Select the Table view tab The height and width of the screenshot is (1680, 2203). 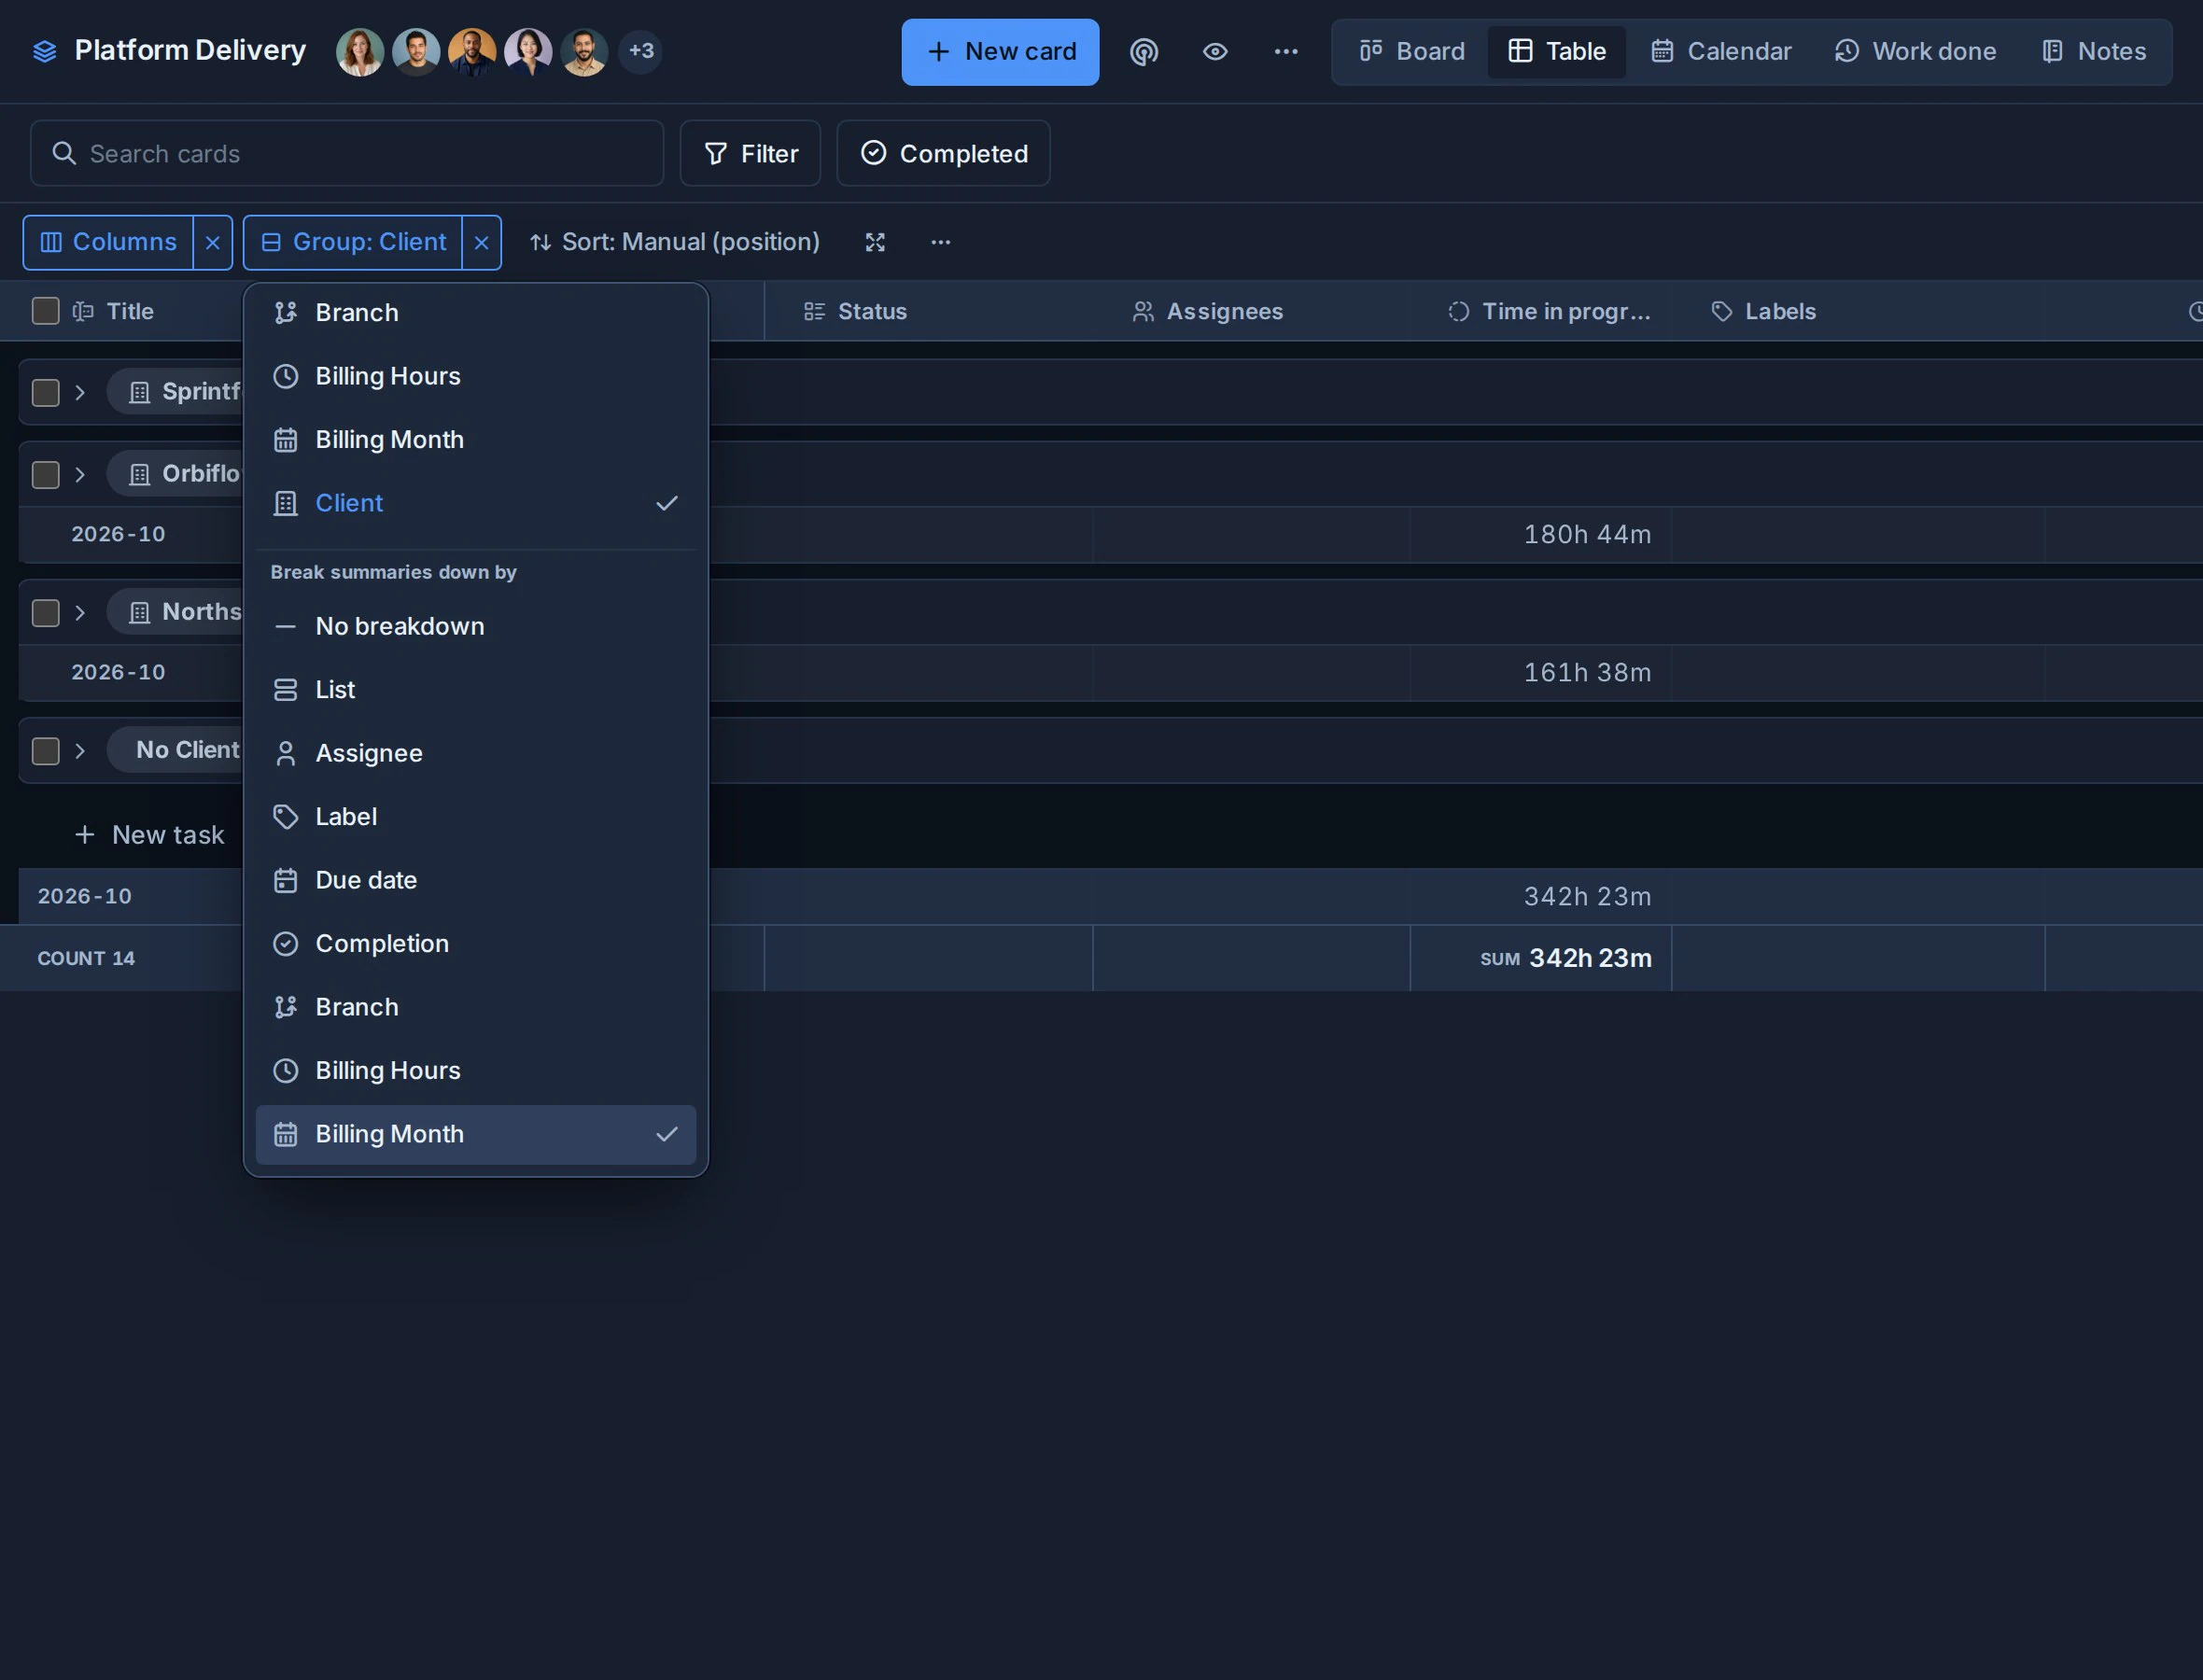(x=1557, y=51)
